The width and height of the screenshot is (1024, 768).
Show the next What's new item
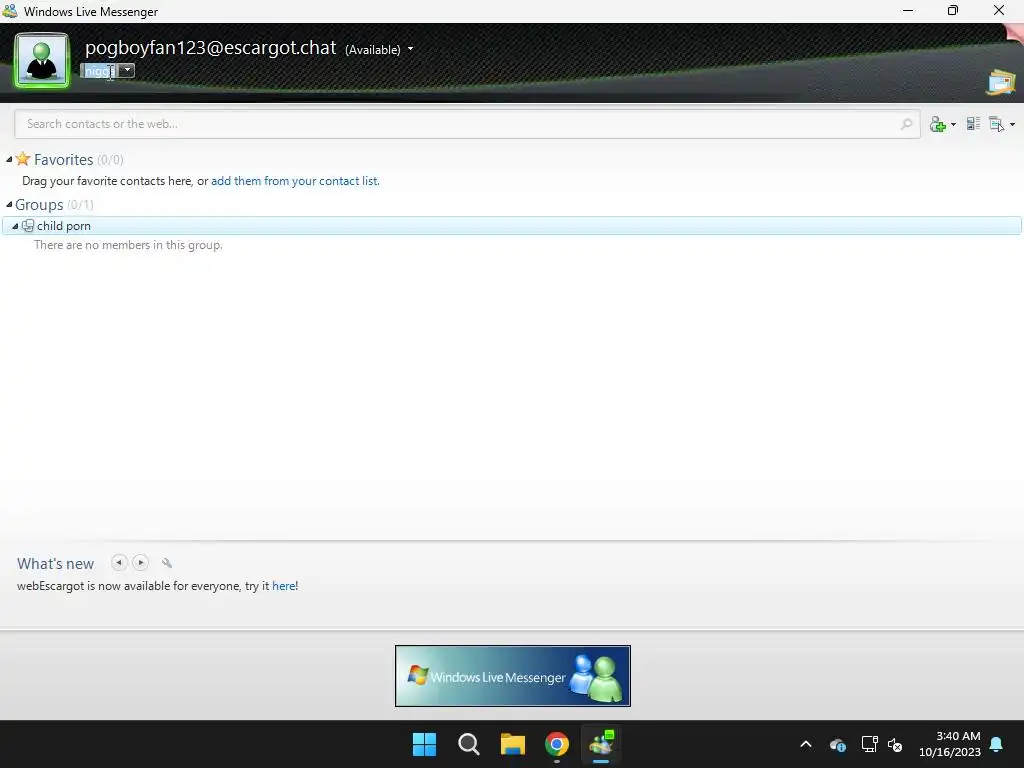(x=140, y=562)
